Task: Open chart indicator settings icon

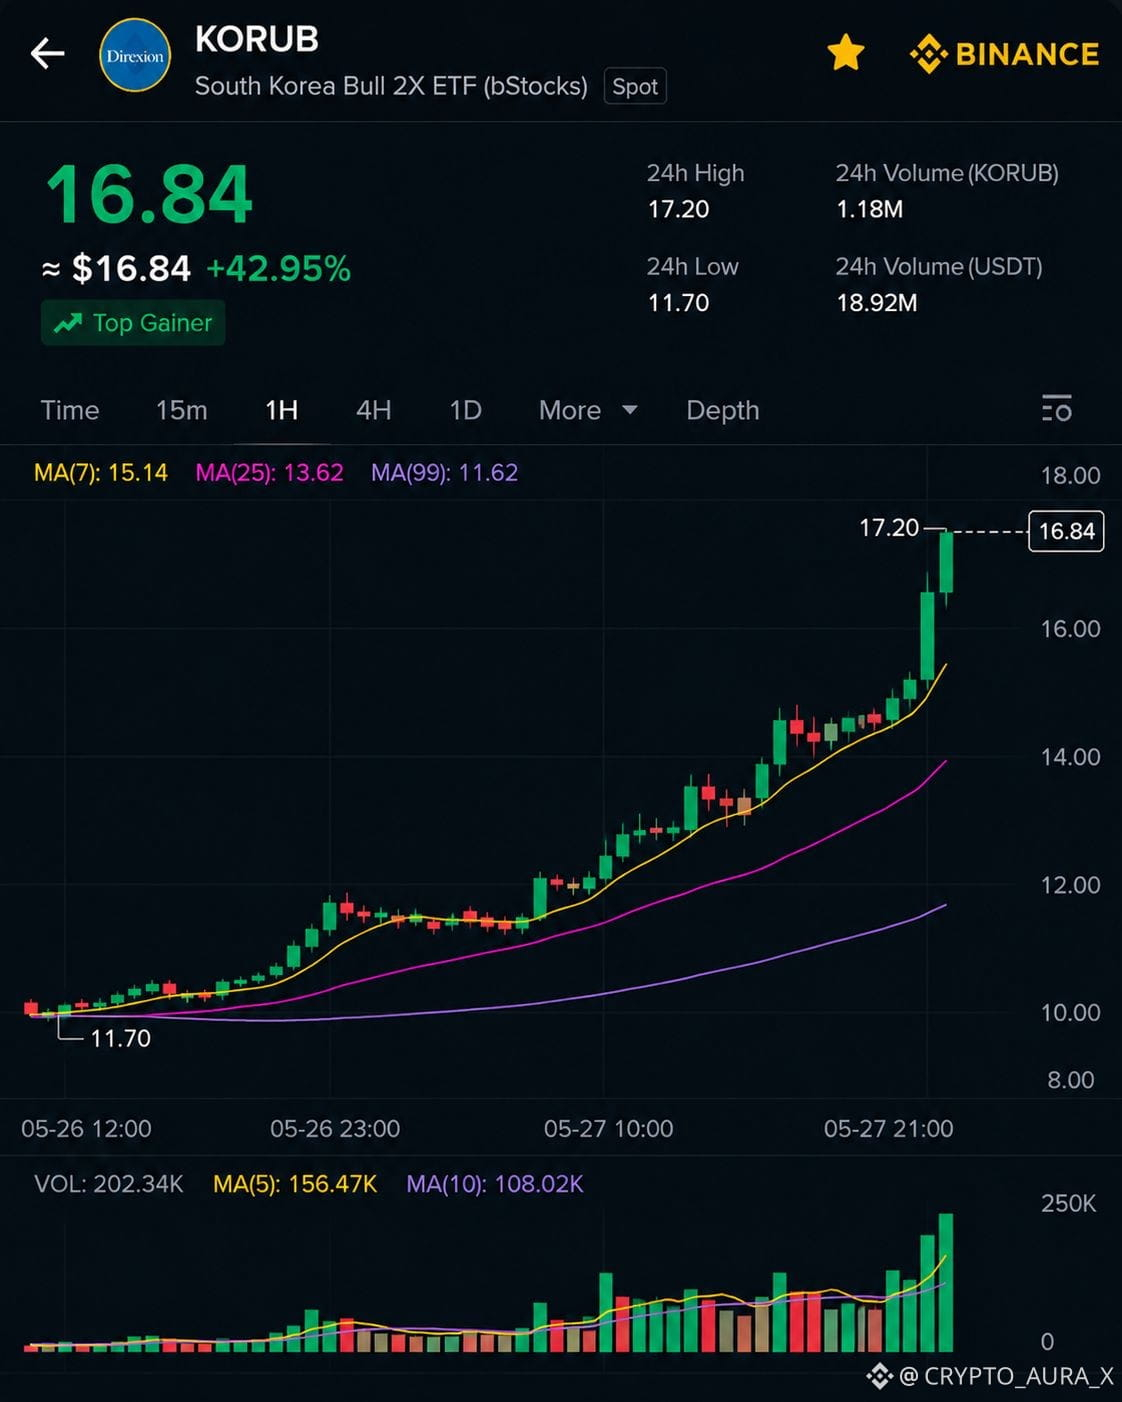Action: tap(1057, 408)
